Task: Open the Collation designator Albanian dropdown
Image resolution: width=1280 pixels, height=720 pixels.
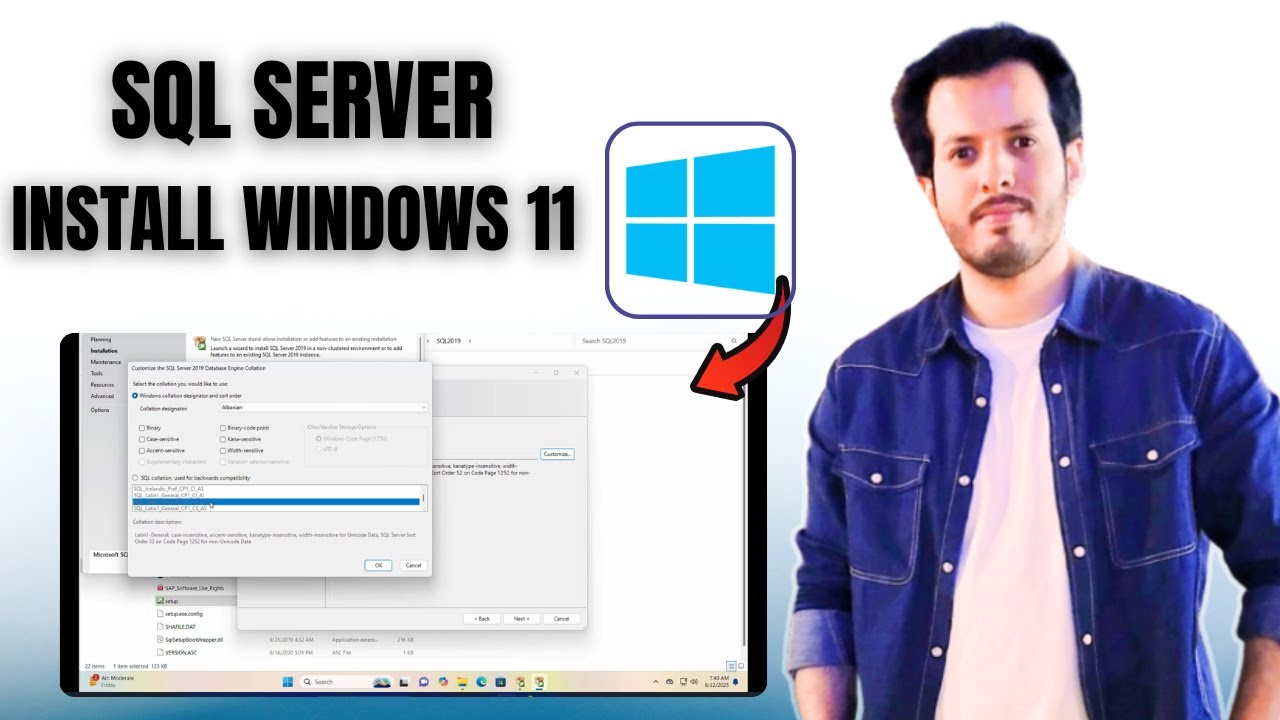Action: 323,408
